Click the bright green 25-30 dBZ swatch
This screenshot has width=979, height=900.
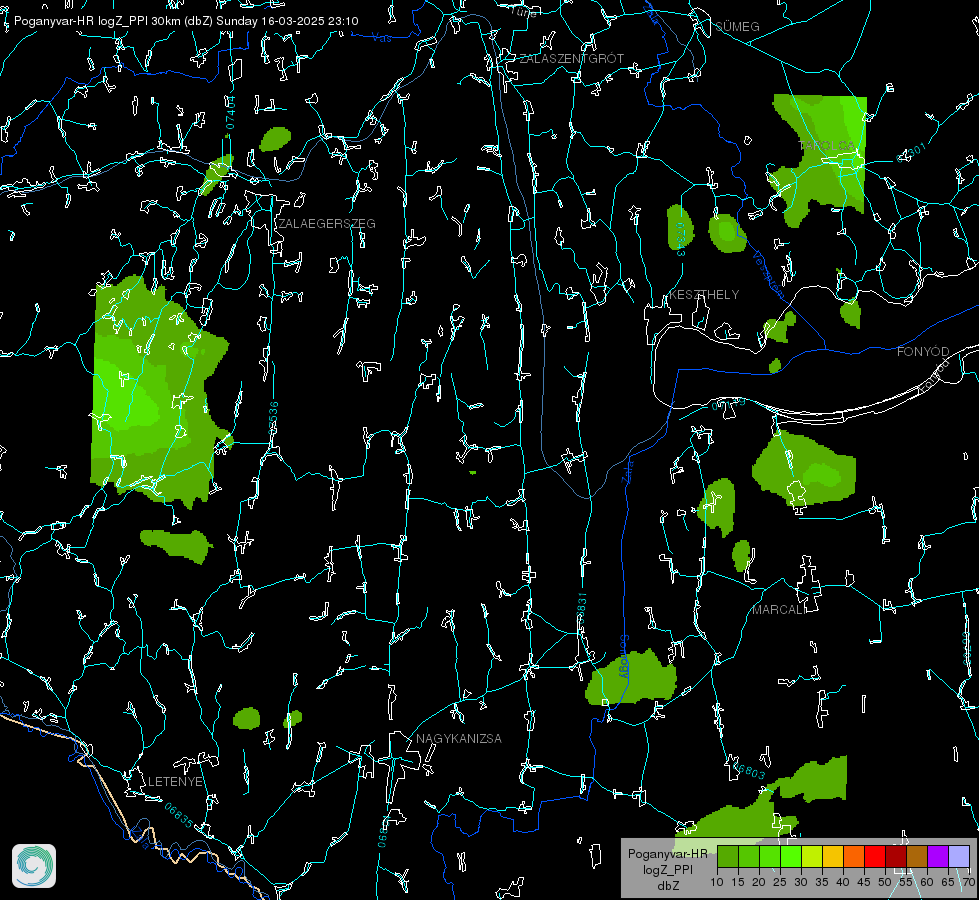pos(791,856)
